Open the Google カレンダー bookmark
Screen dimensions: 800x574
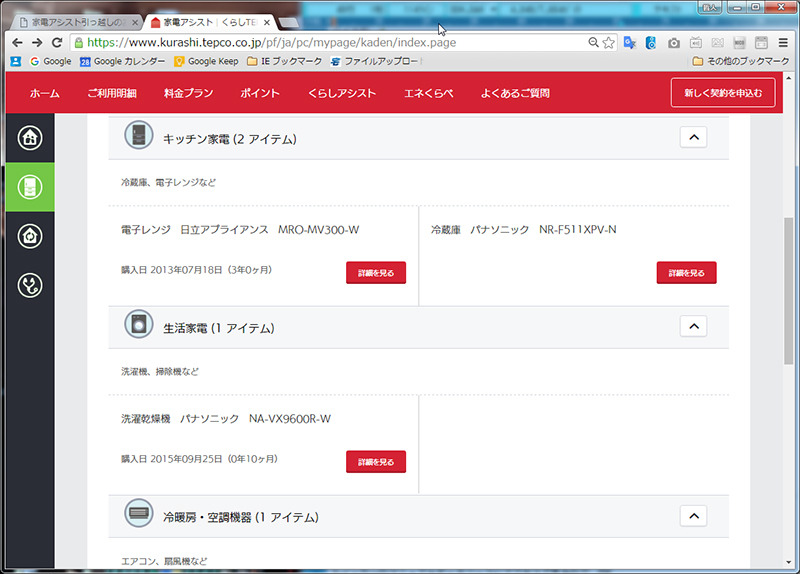click(122, 61)
